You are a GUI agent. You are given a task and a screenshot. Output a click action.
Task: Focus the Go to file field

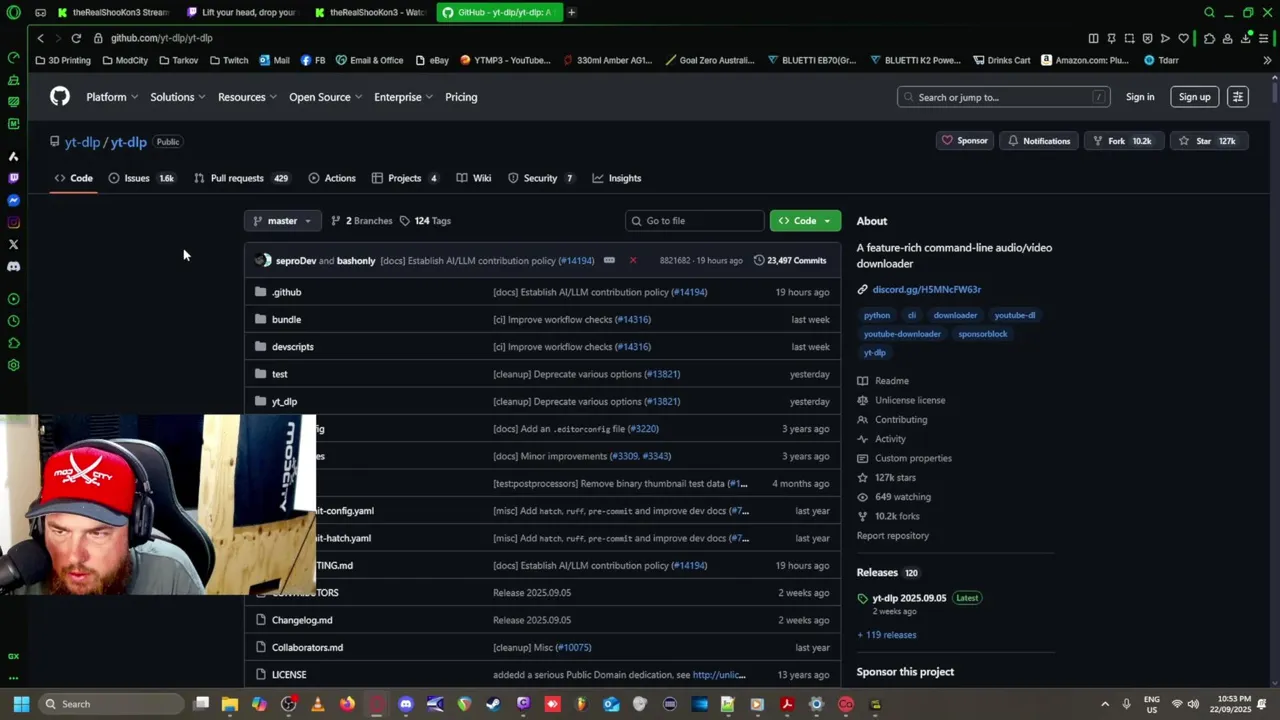(694, 221)
